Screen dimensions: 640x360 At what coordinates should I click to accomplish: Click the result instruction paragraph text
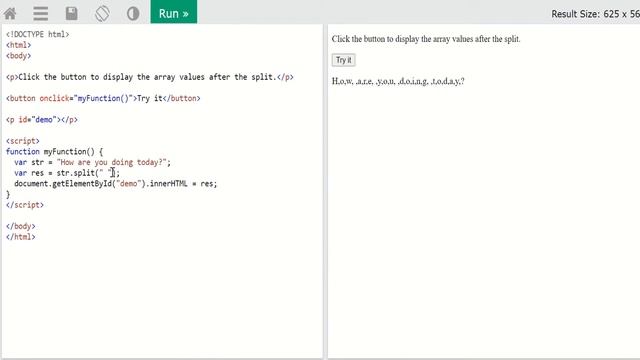(x=426, y=39)
